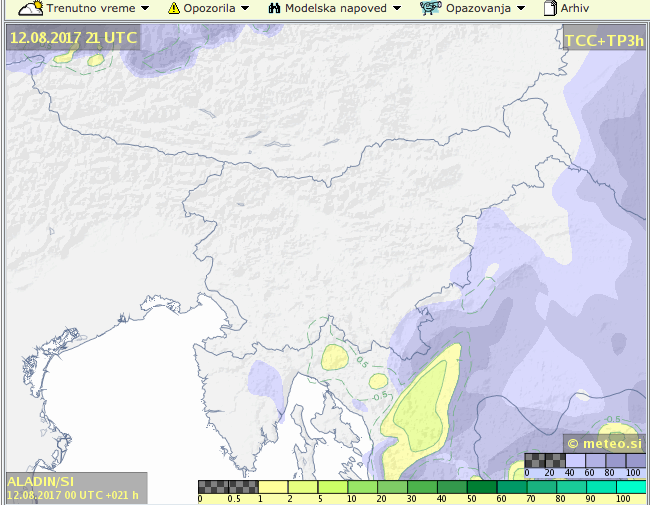650x505 pixels.
Task: Expand the Opozorila dropdown arrow
Action: pyautogui.click(x=245, y=8)
